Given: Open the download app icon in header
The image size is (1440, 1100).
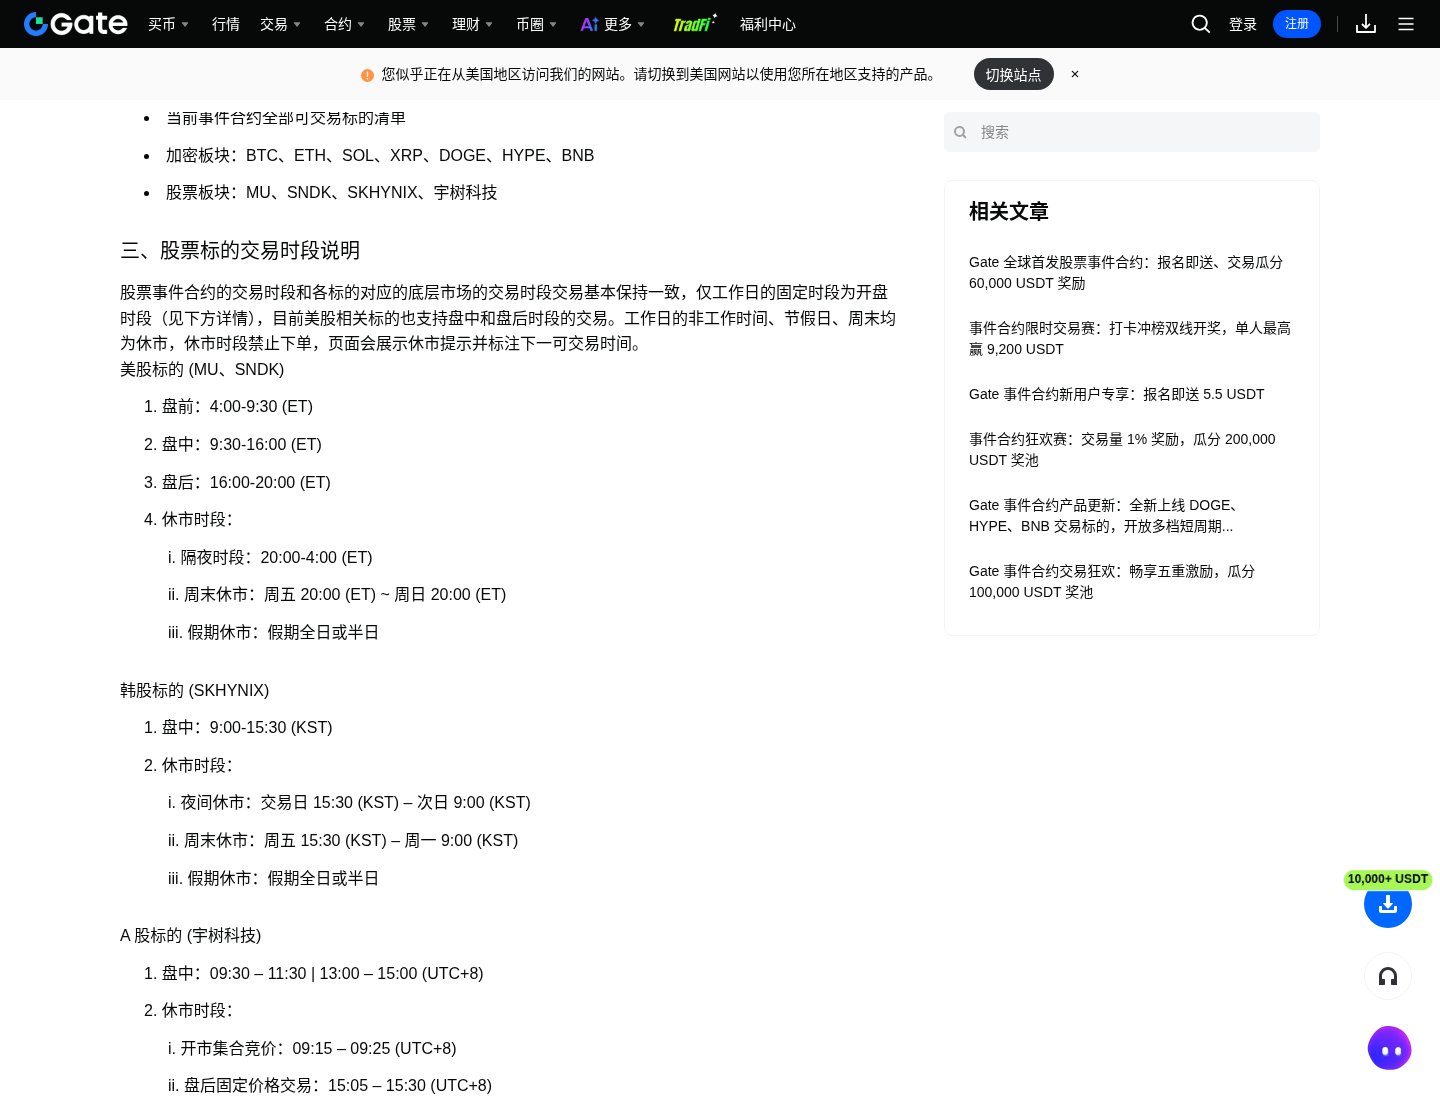Looking at the screenshot, I should pos(1366,24).
